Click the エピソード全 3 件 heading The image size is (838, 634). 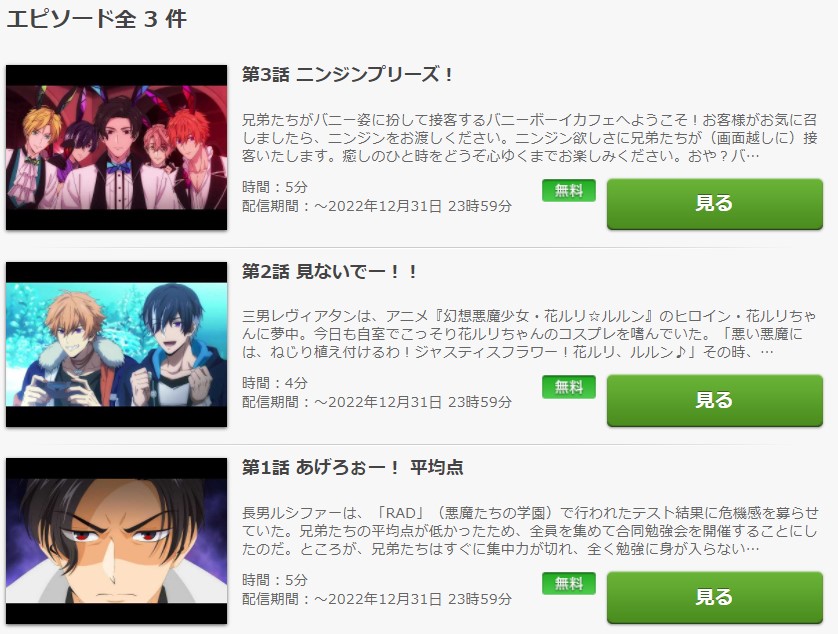tap(97, 19)
